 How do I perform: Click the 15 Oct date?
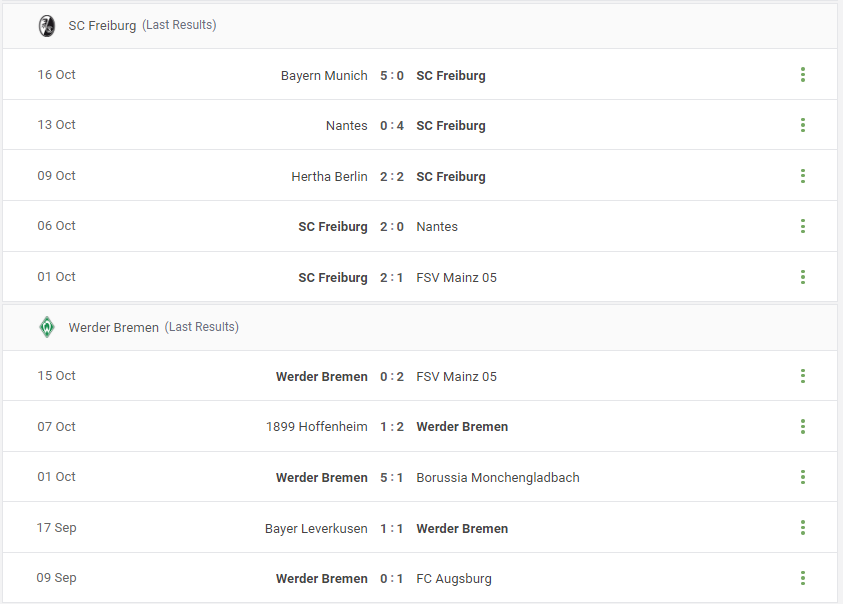(56, 375)
